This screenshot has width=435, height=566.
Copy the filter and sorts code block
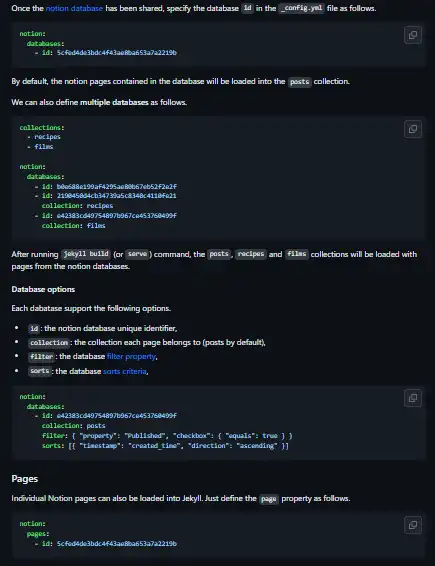[x=413, y=398]
